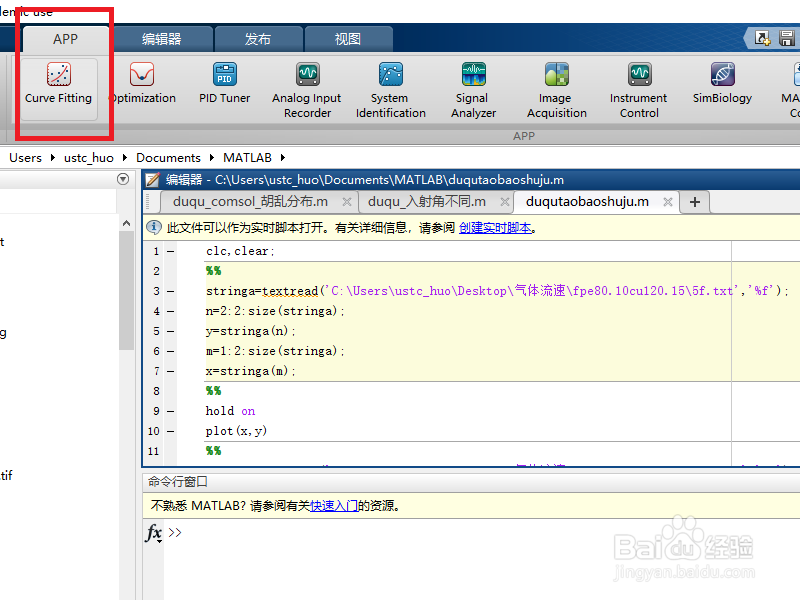The width and height of the screenshot is (800, 600).
Task: Click the editor pencil icon in the title bar
Action: (x=152, y=180)
